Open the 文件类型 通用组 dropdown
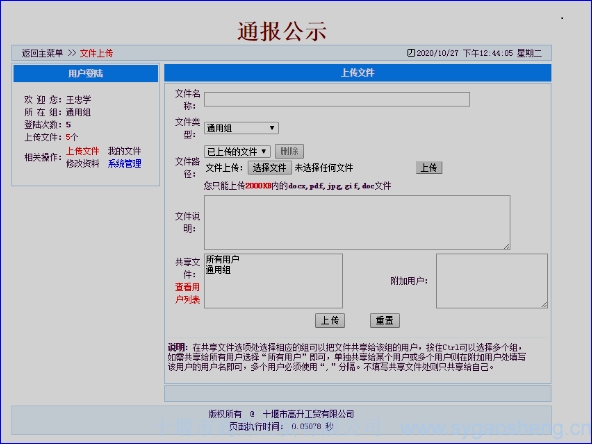This screenshot has height=445, width=592. coord(241,128)
